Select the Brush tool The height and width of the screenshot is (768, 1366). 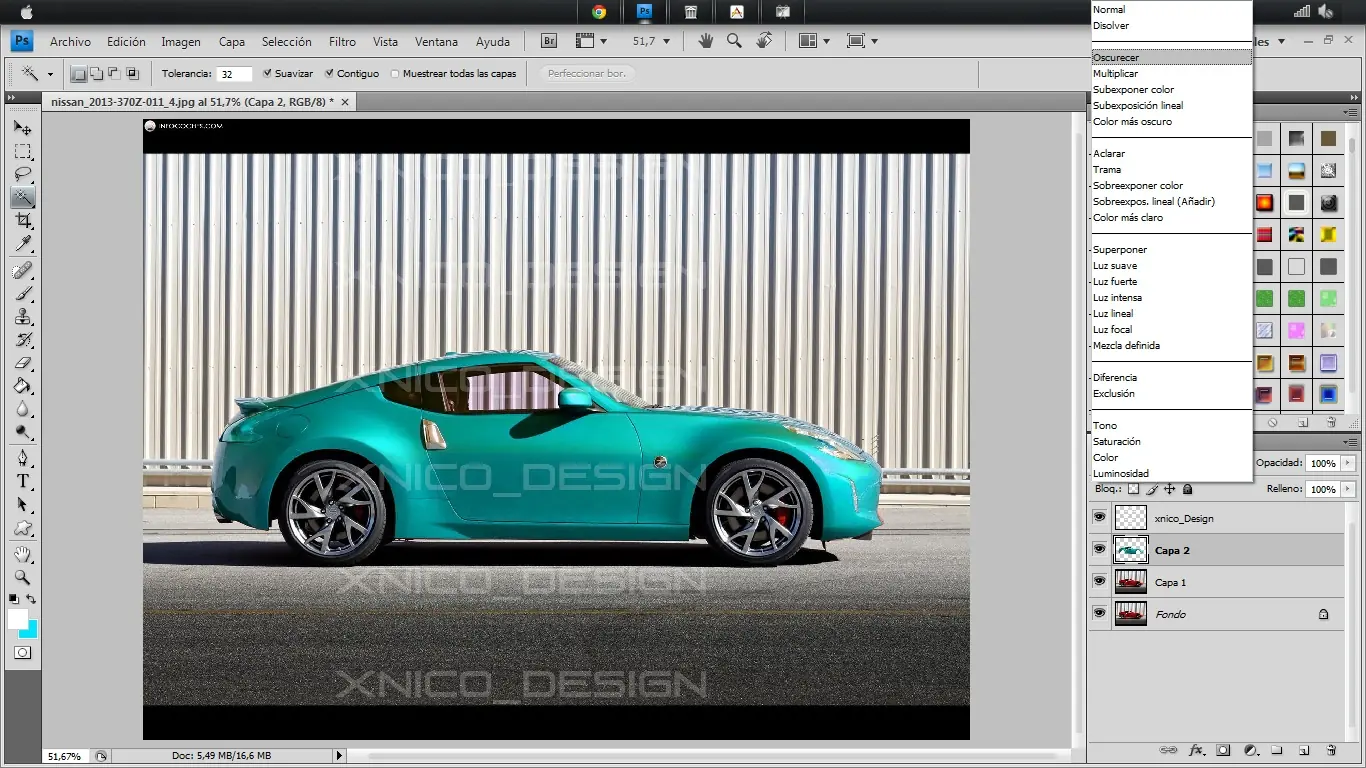tap(22, 294)
